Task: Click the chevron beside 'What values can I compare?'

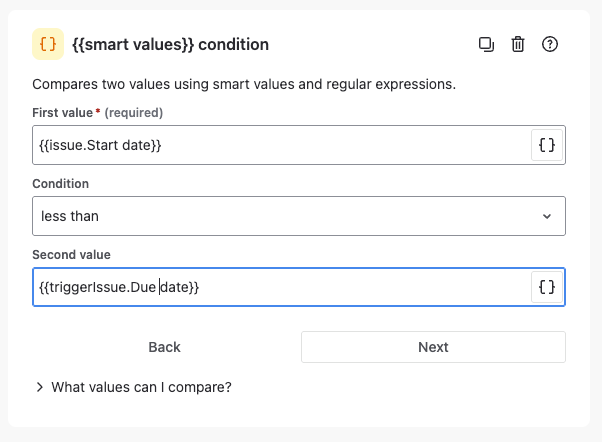Action: [39, 387]
